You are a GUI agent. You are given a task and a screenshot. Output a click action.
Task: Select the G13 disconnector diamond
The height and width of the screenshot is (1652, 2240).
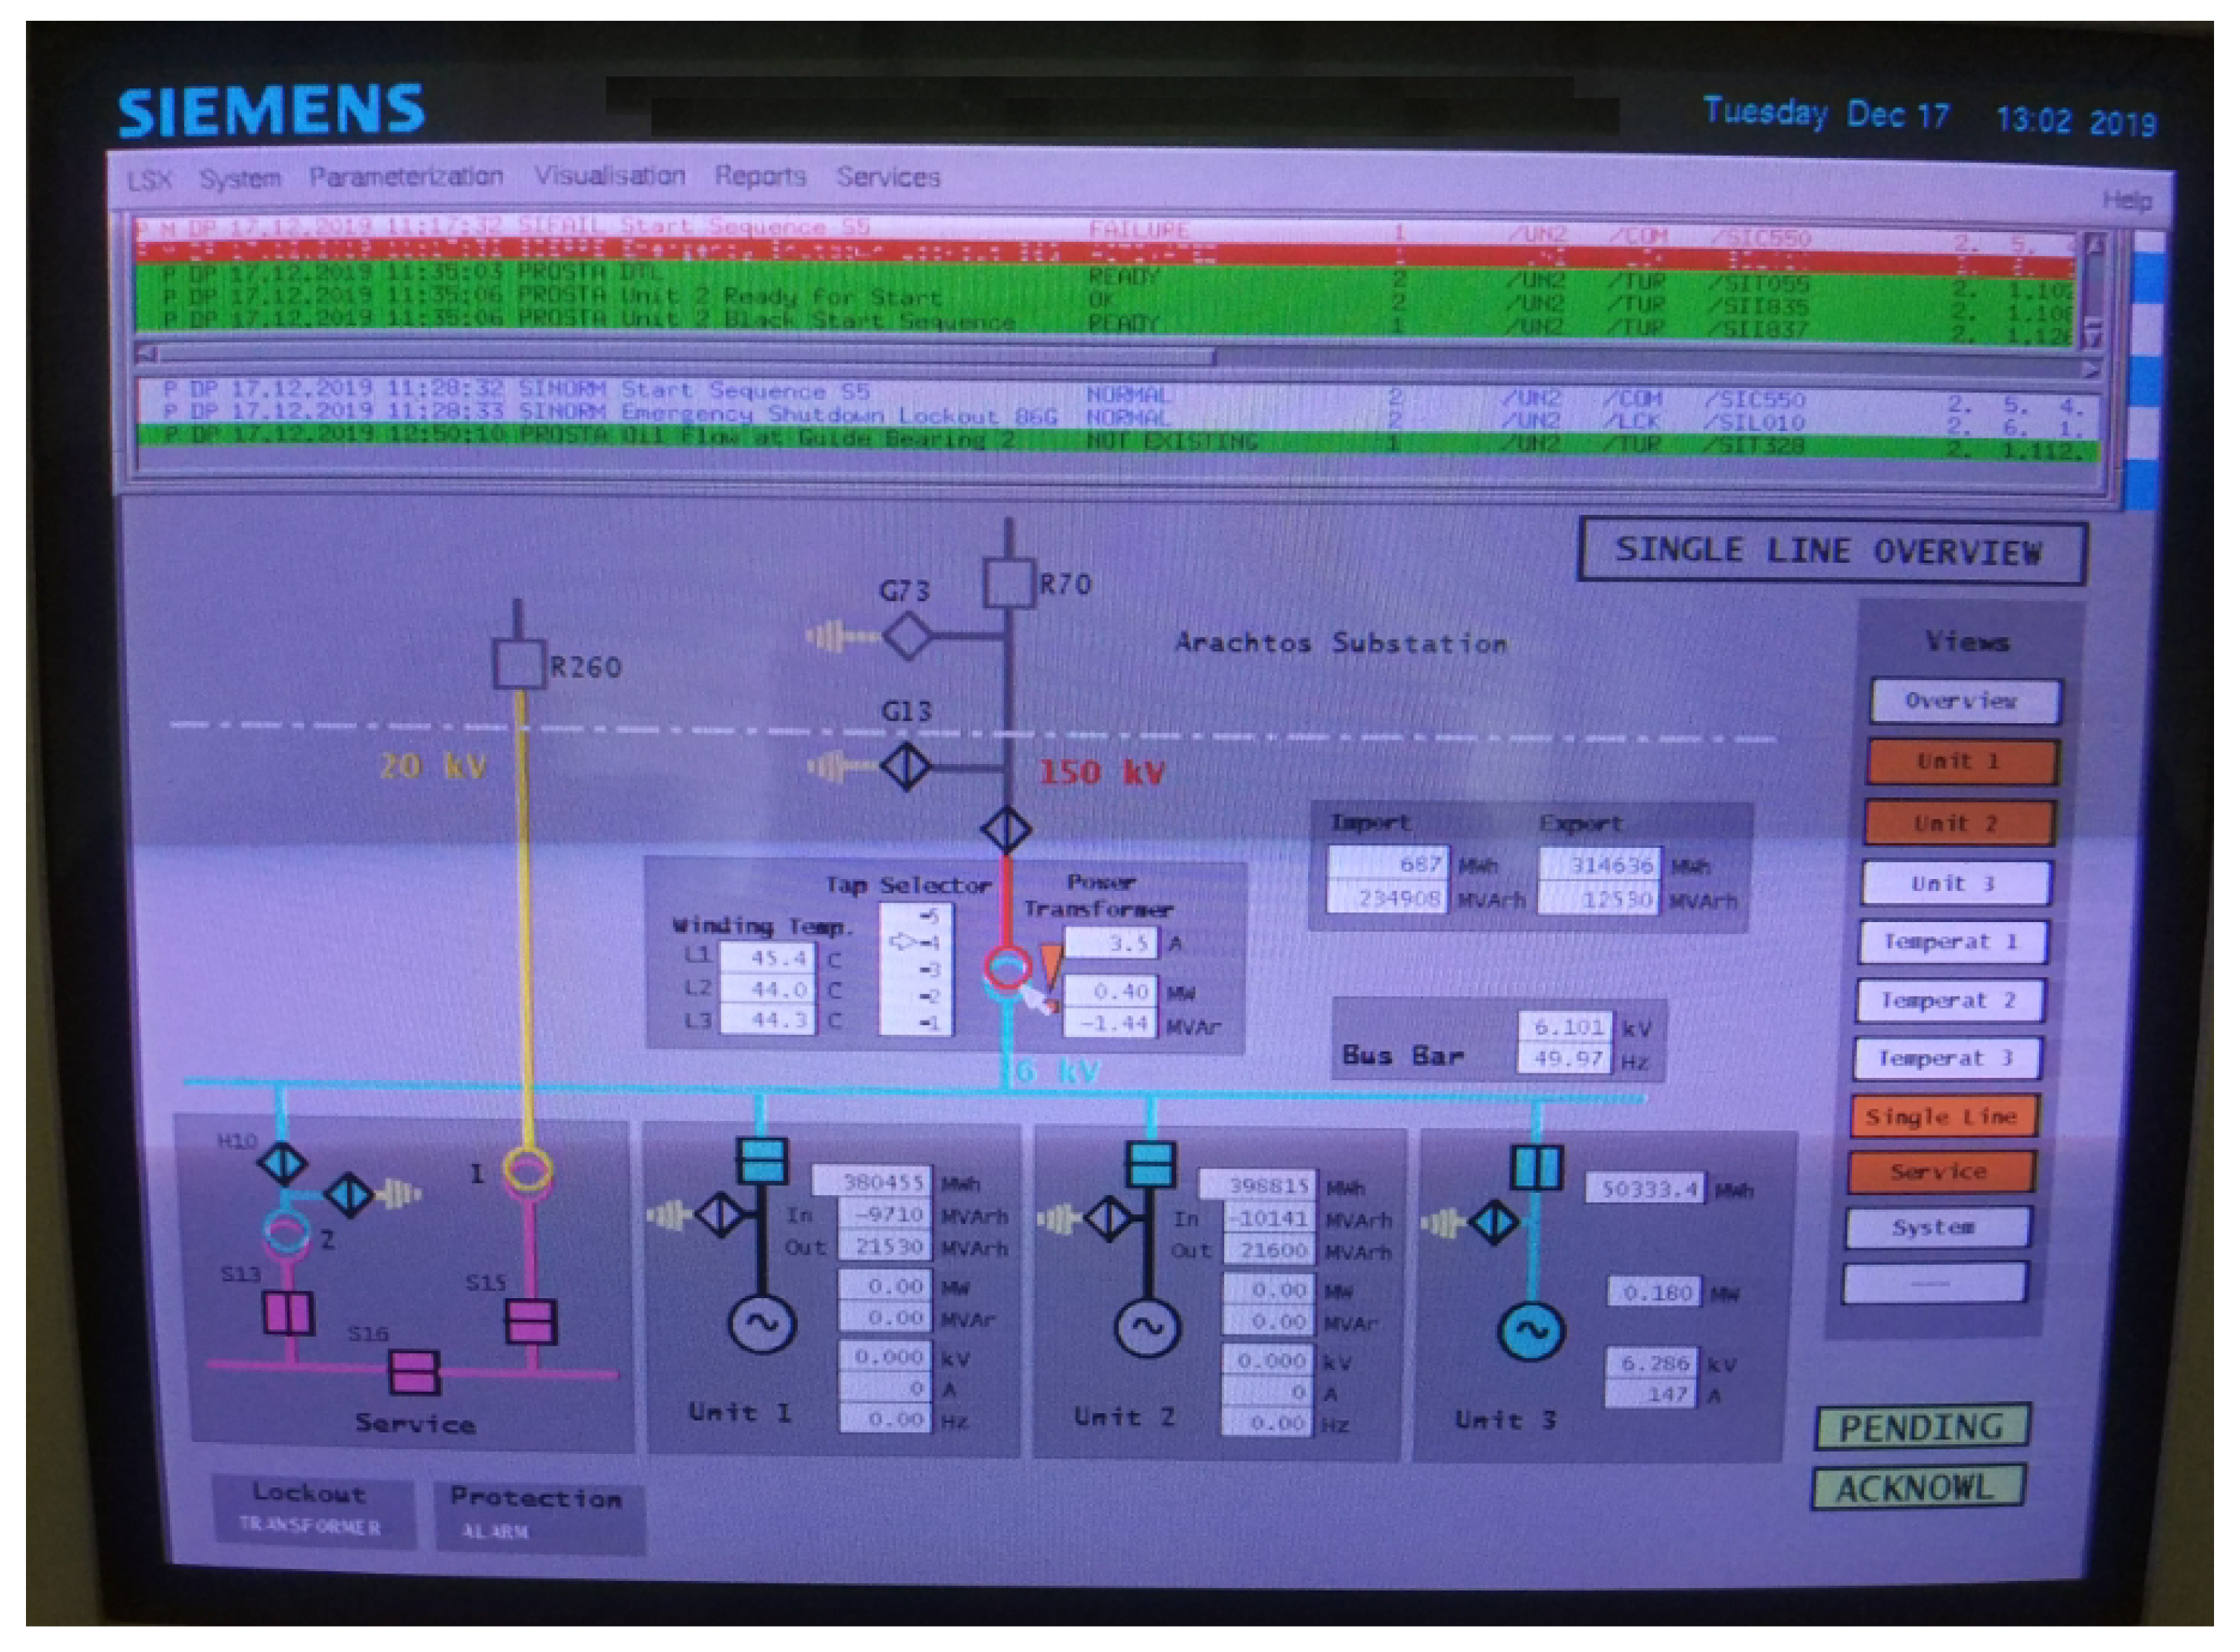click(x=907, y=767)
